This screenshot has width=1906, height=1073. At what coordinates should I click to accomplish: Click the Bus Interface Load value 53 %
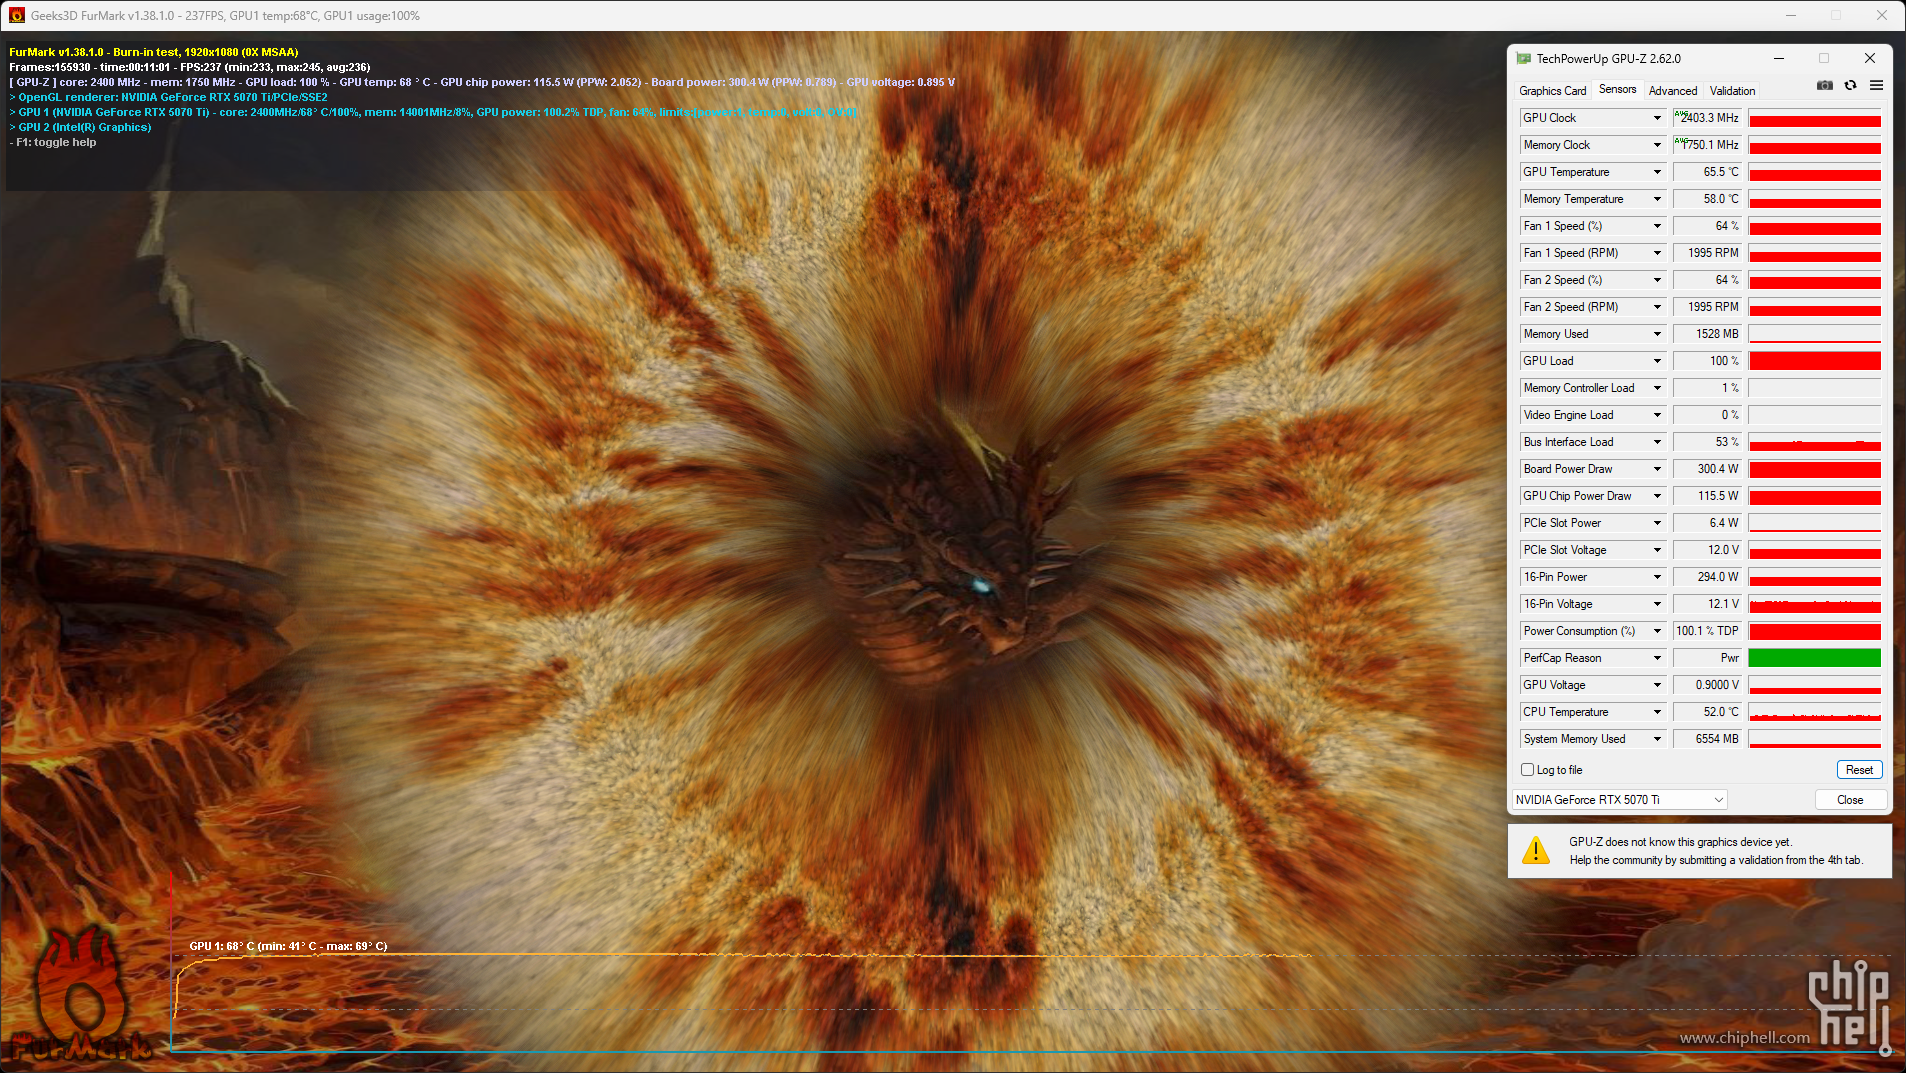(x=1707, y=442)
